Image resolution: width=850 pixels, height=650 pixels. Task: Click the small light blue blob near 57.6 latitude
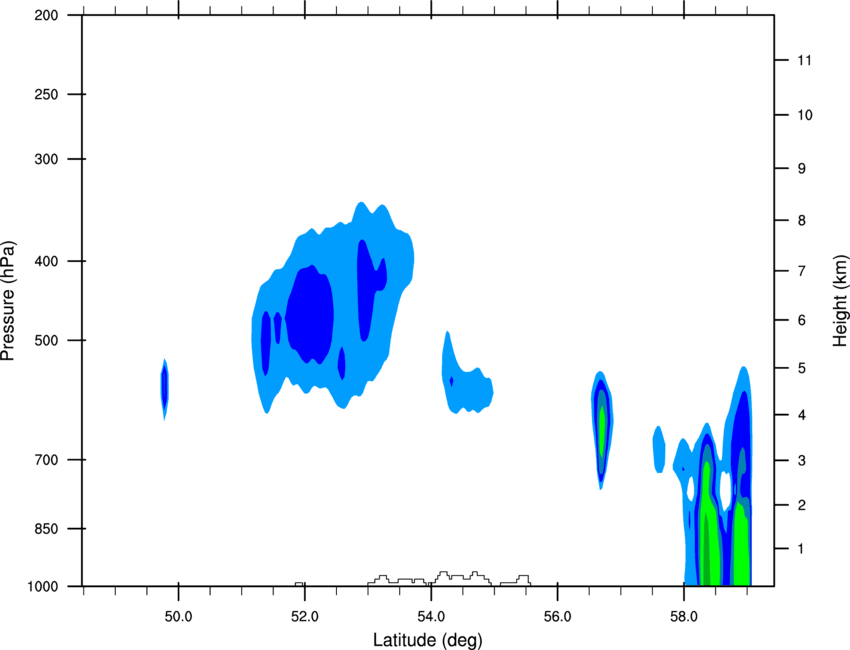pyautogui.click(x=659, y=449)
